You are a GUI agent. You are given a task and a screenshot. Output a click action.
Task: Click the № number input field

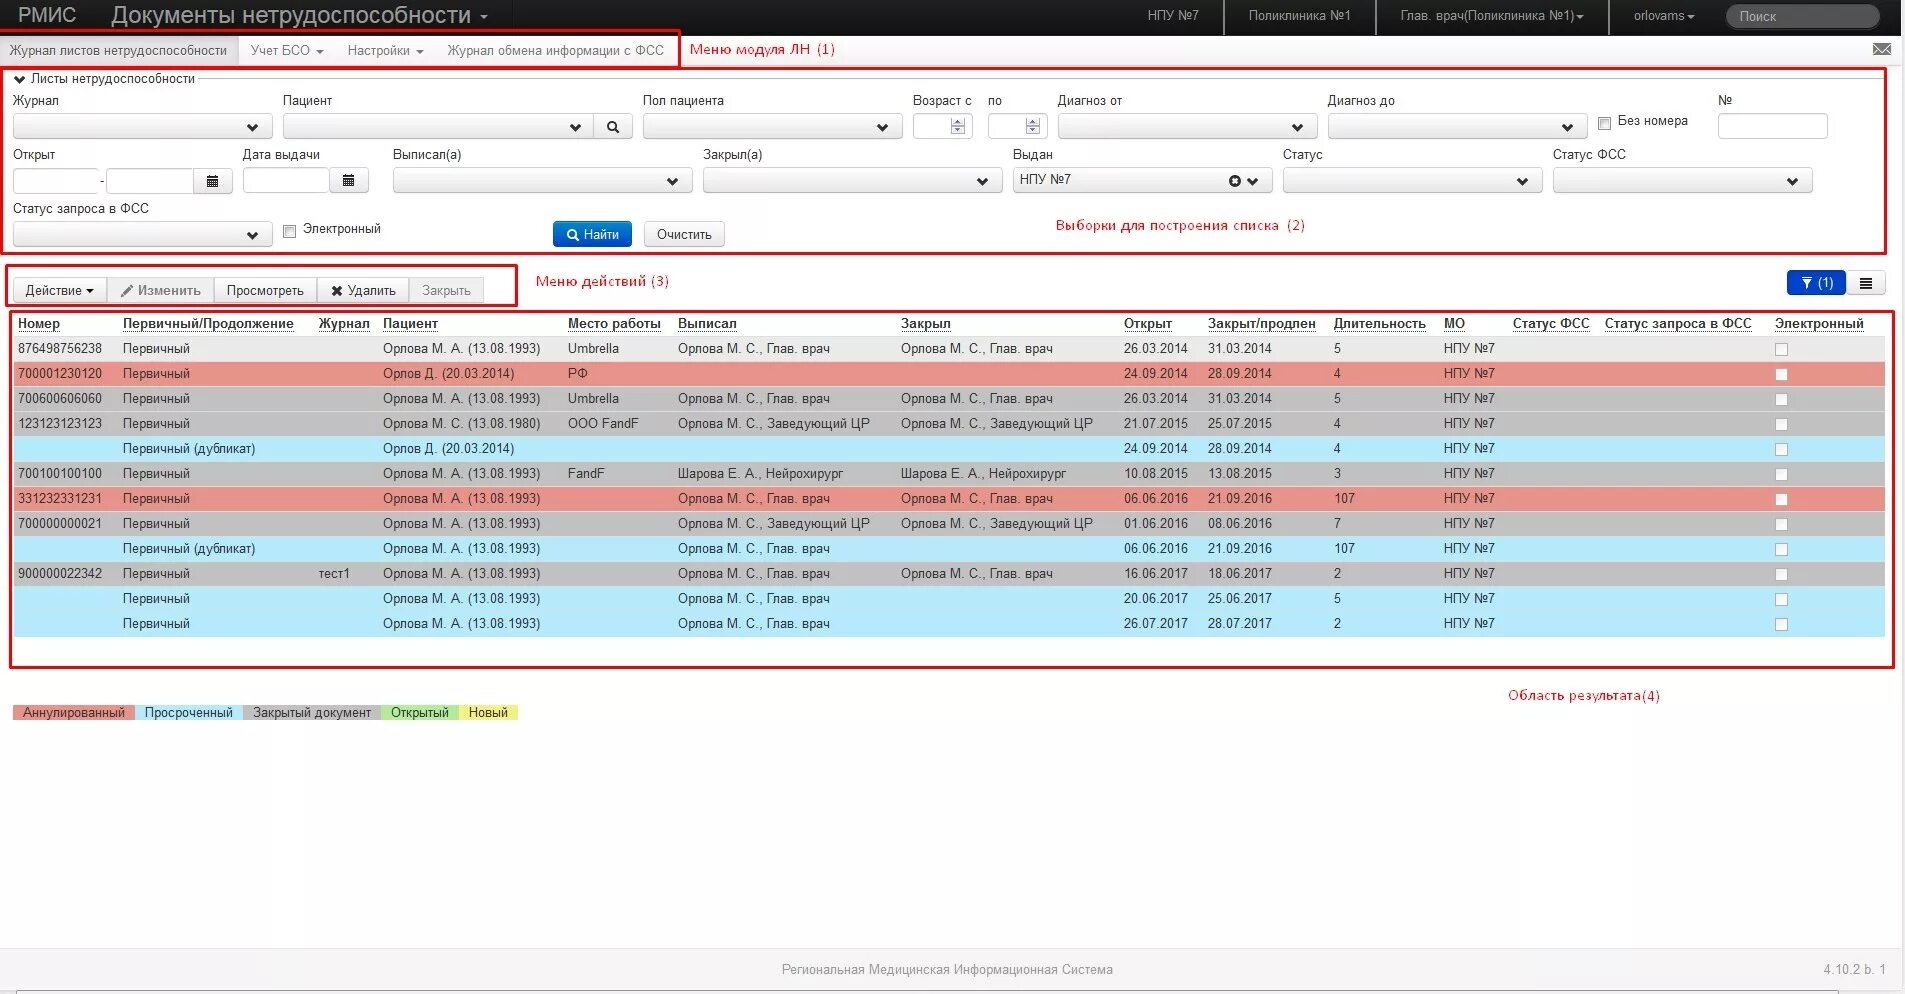point(1772,126)
